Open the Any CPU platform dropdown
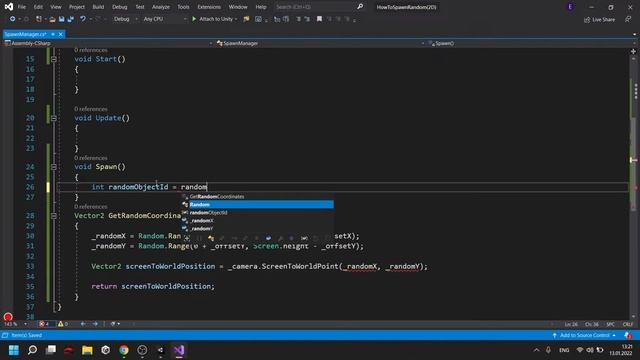Screen dimensions: 640x360 click(164, 19)
